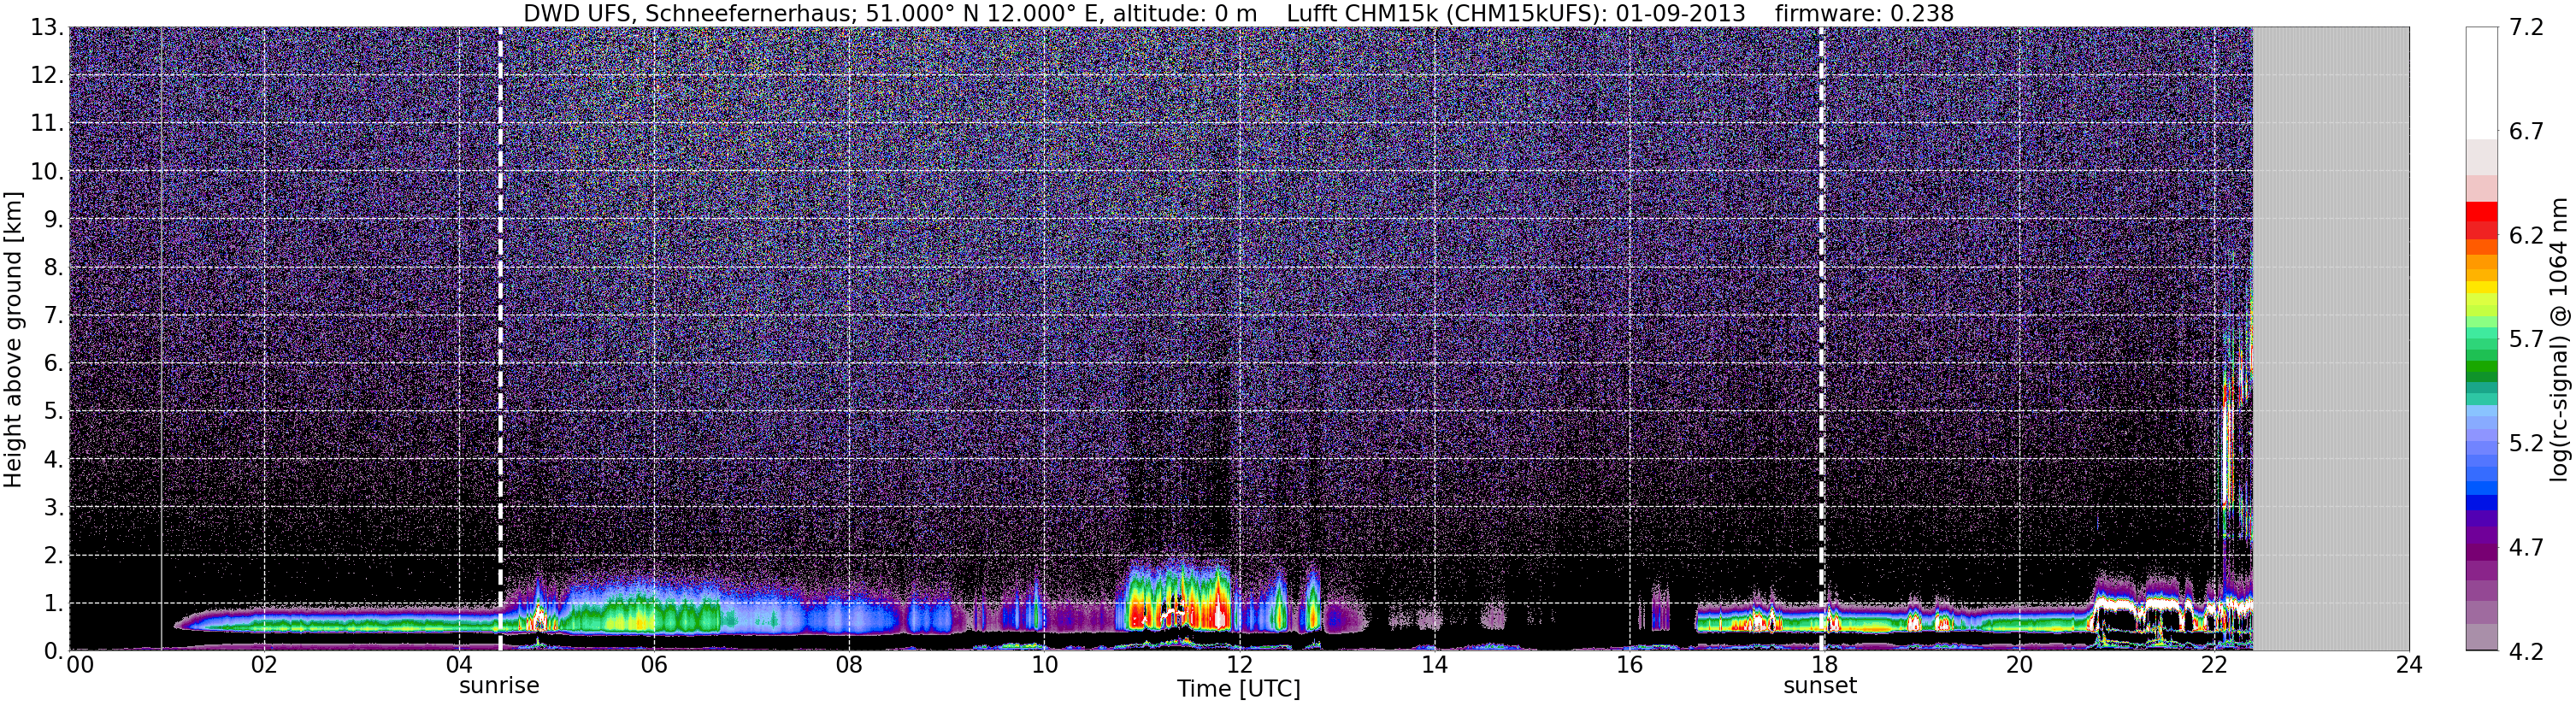Select the white dashed sunrise marker line
The height and width of the screenshot is (706, 2576).
point(500,339)
